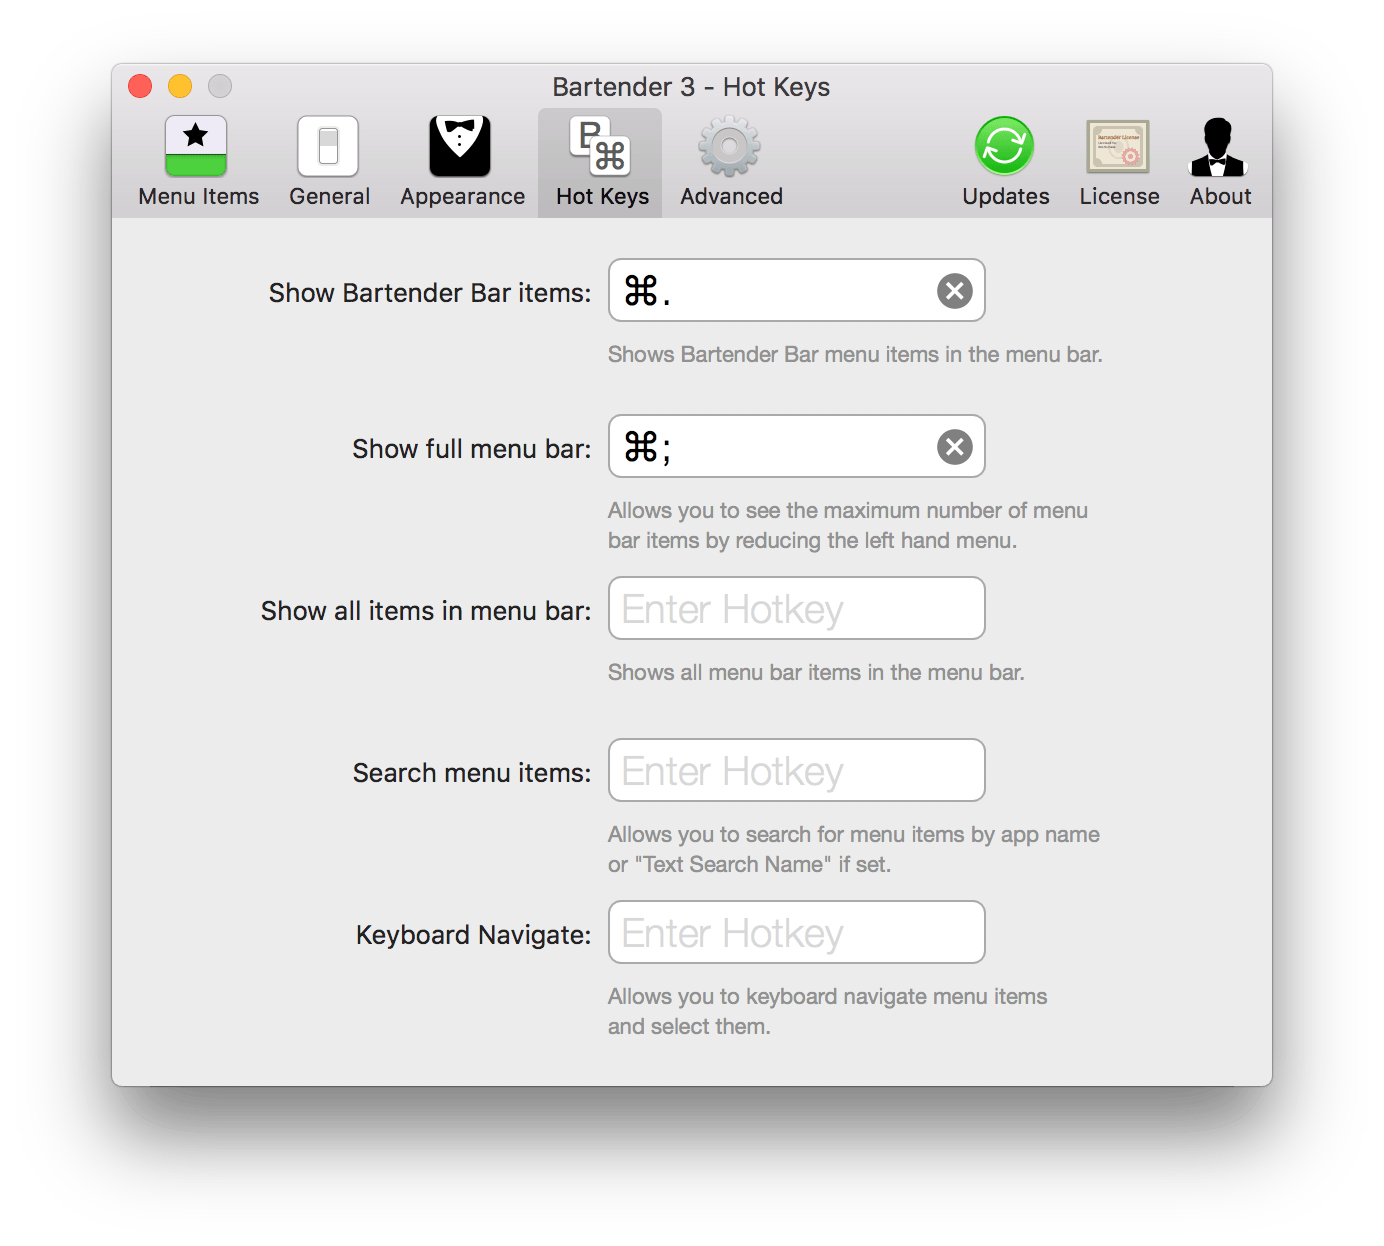Screen dimensions: 1384x1246
Task: Click "Shows all menu bar items" description
Action: click(816, 673)
